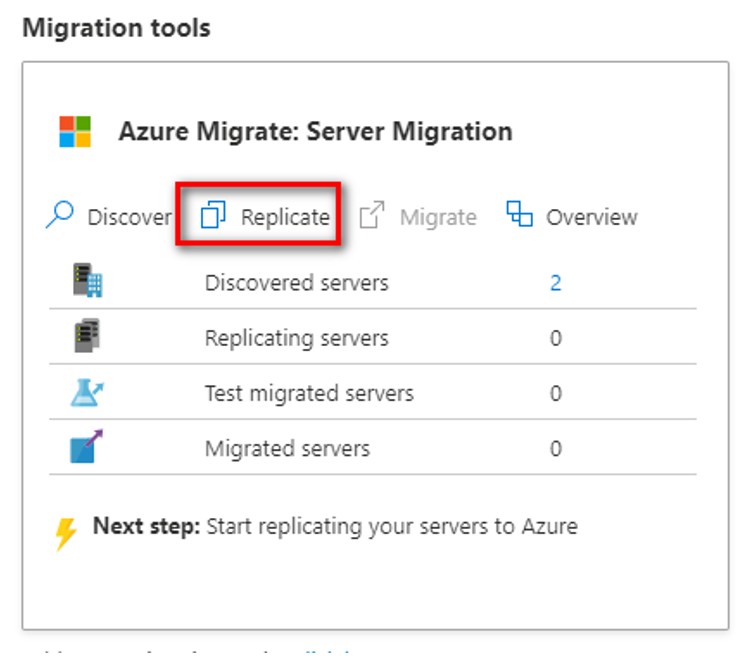Click the Migration tools heading

[x=117, y=28]
